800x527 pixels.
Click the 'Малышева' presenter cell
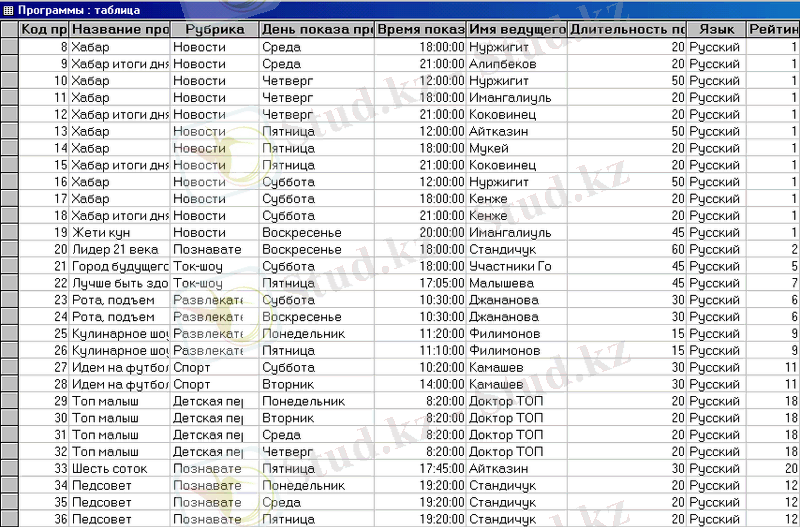pos(517,283)
